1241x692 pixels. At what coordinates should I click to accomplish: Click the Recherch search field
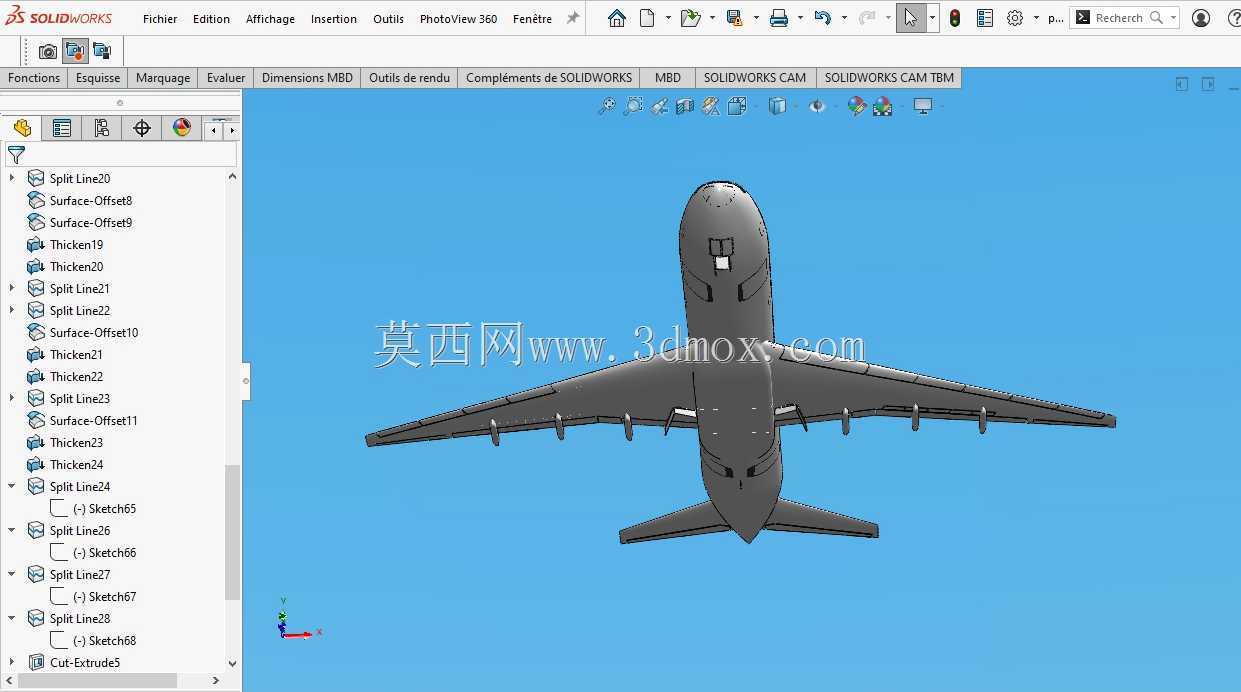[x=1124, y=18]
